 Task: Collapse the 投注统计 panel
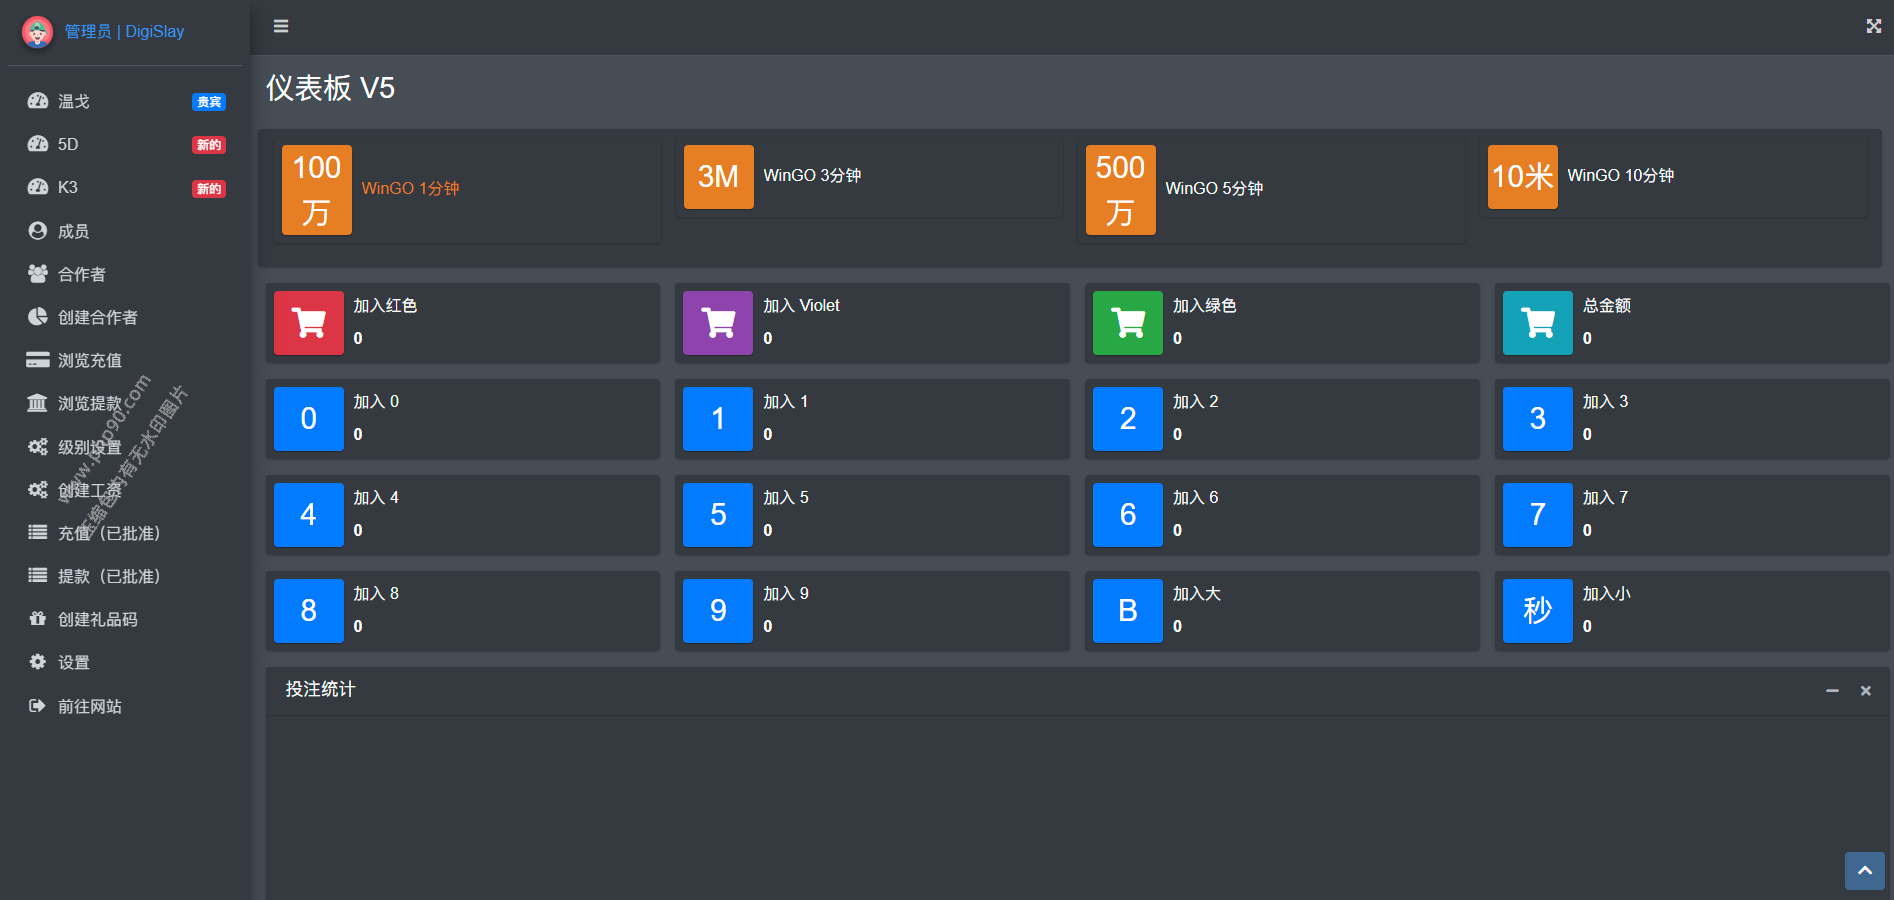click(x=1832, y=691)
